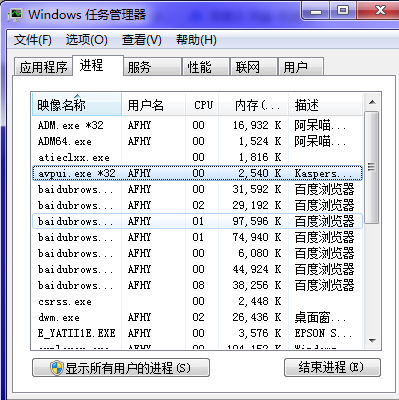
Task: Select baidubrows process using 31,592 K
Action: (x=197, y=189)
